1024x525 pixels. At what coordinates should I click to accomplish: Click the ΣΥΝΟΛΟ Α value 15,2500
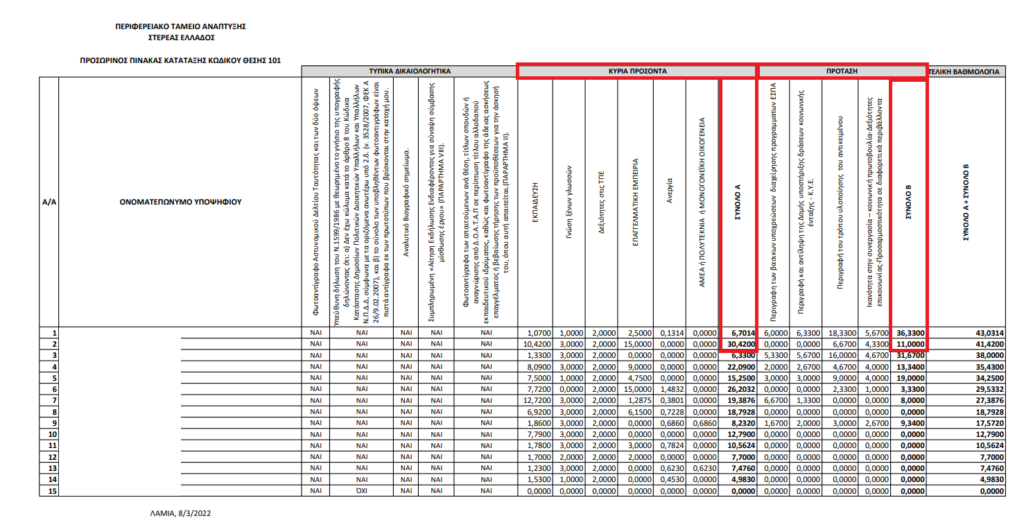[x=742, y=379]
